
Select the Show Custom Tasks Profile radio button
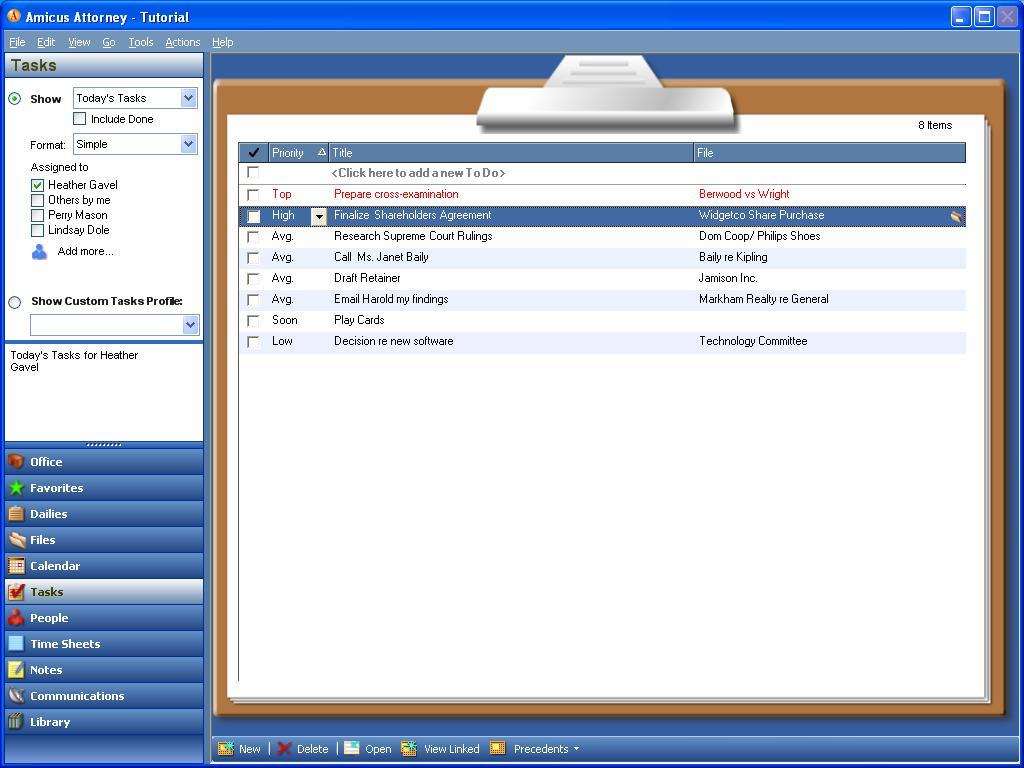click(14, 302)
